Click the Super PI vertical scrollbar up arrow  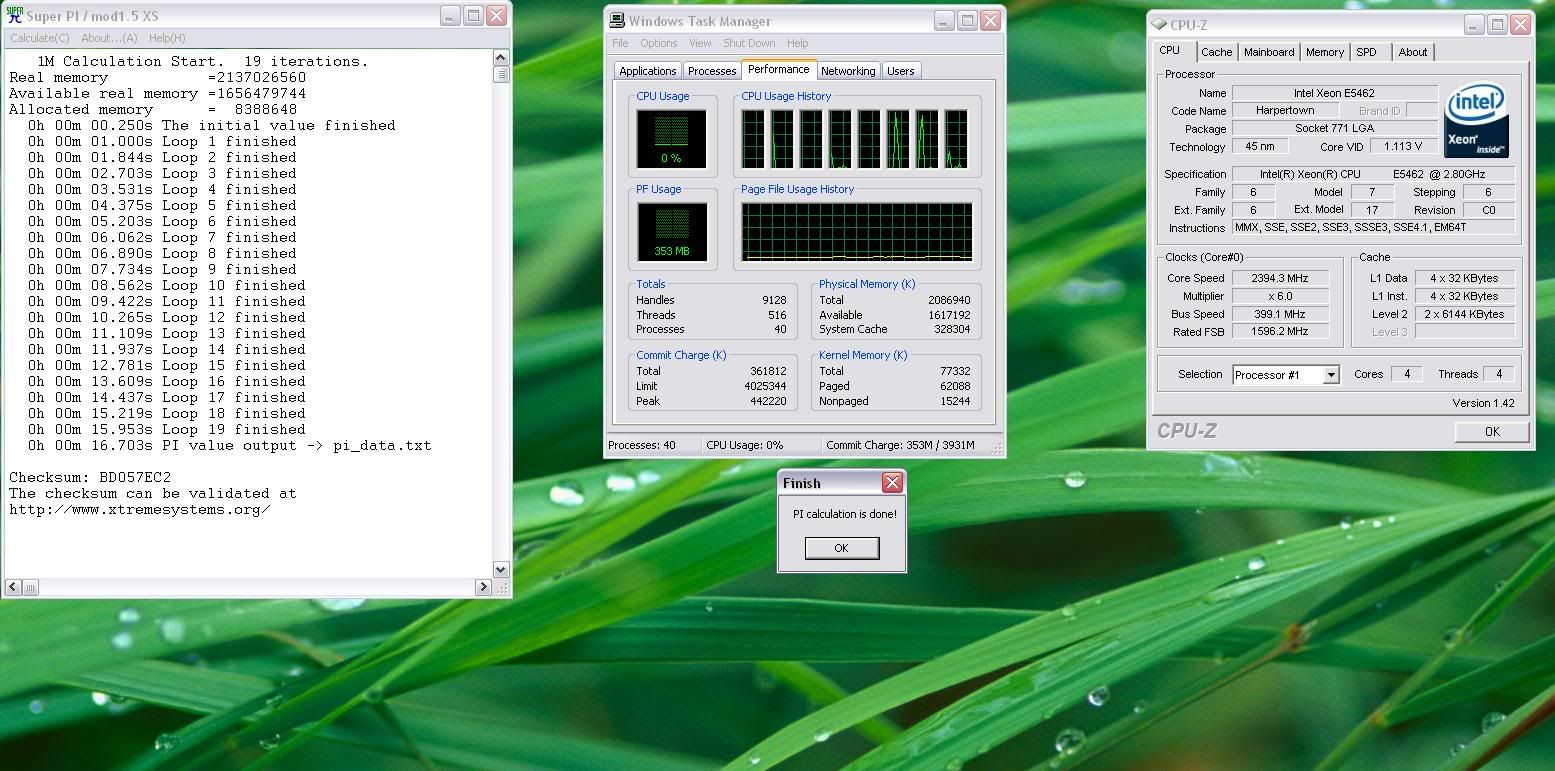[x=501, y=58]
